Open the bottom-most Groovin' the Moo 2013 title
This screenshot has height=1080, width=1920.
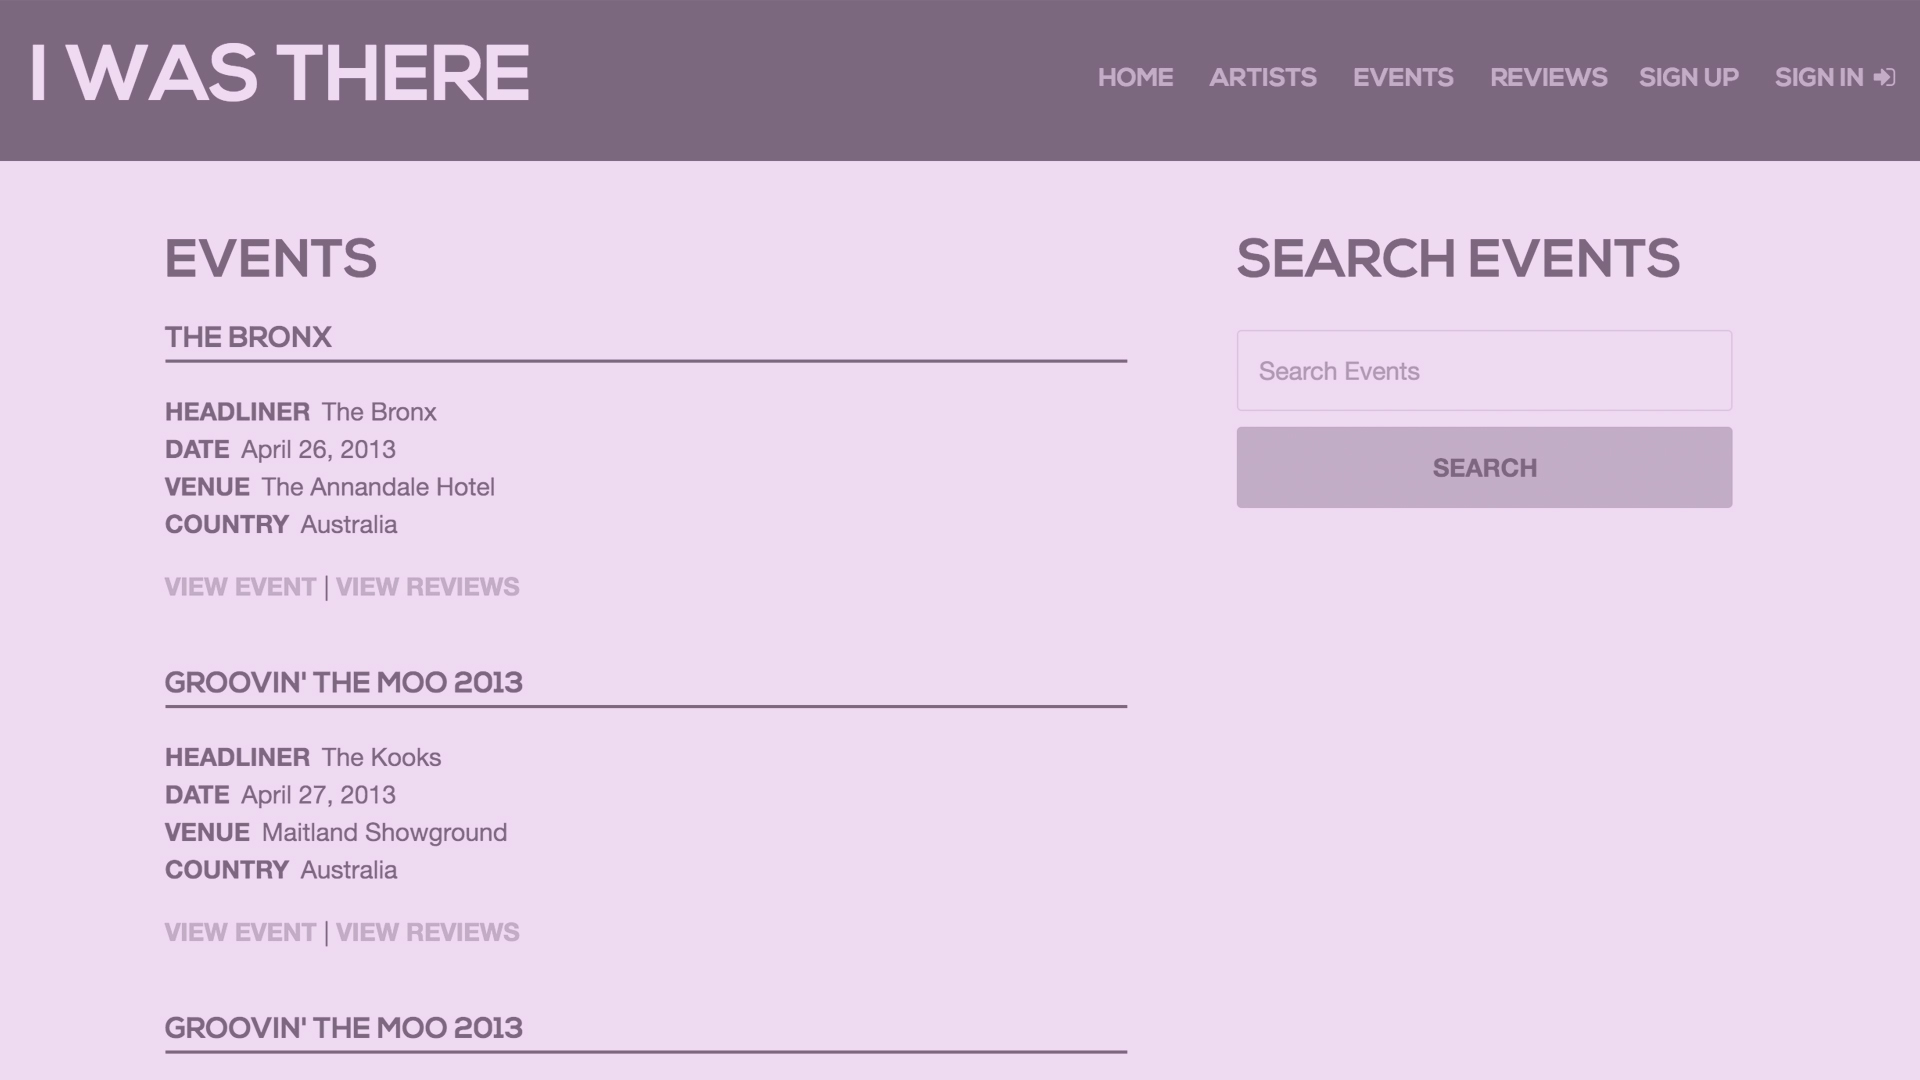coord(343,1027)
